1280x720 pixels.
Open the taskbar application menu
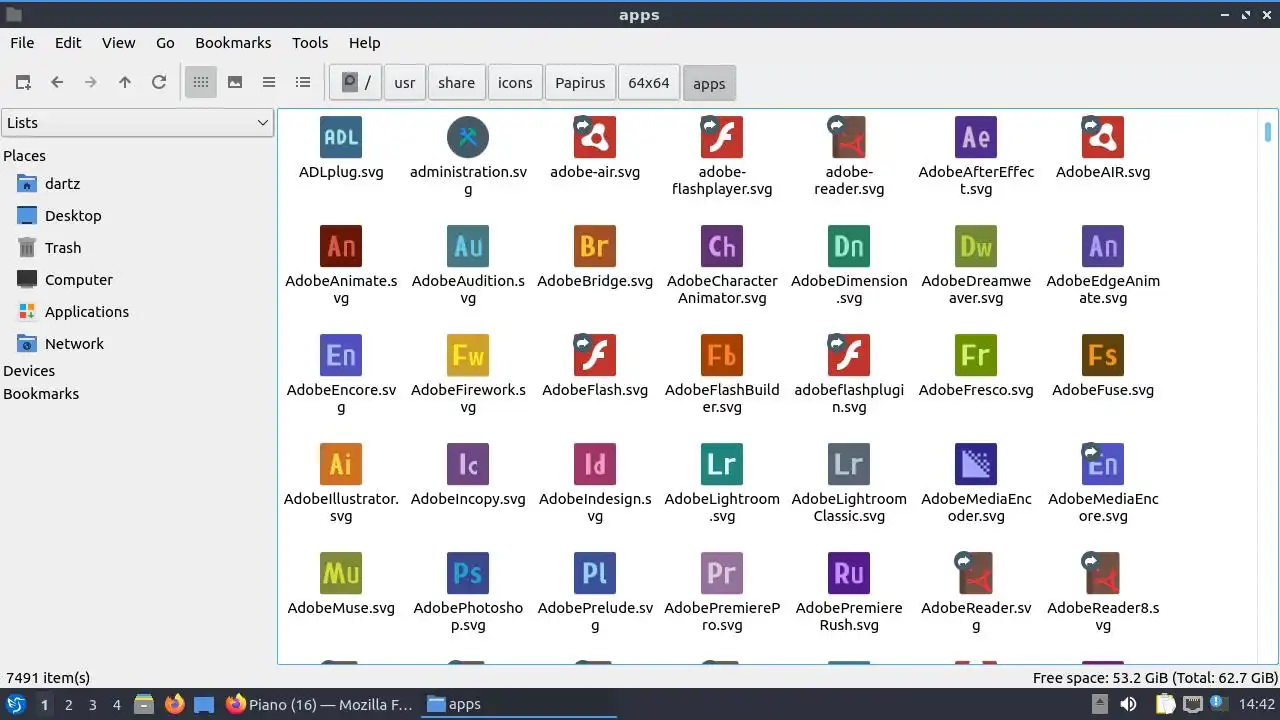pyautogui.click(x=15, y=704)
